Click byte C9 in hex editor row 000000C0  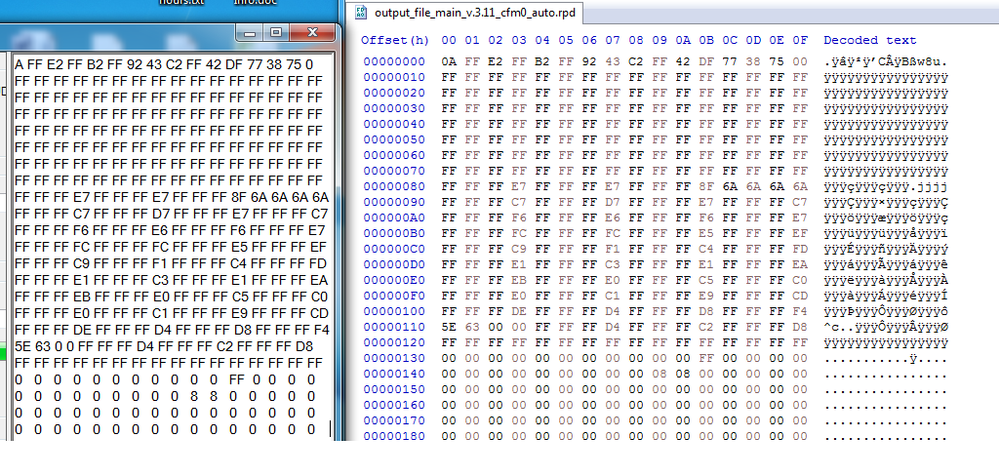coord(519,249)
